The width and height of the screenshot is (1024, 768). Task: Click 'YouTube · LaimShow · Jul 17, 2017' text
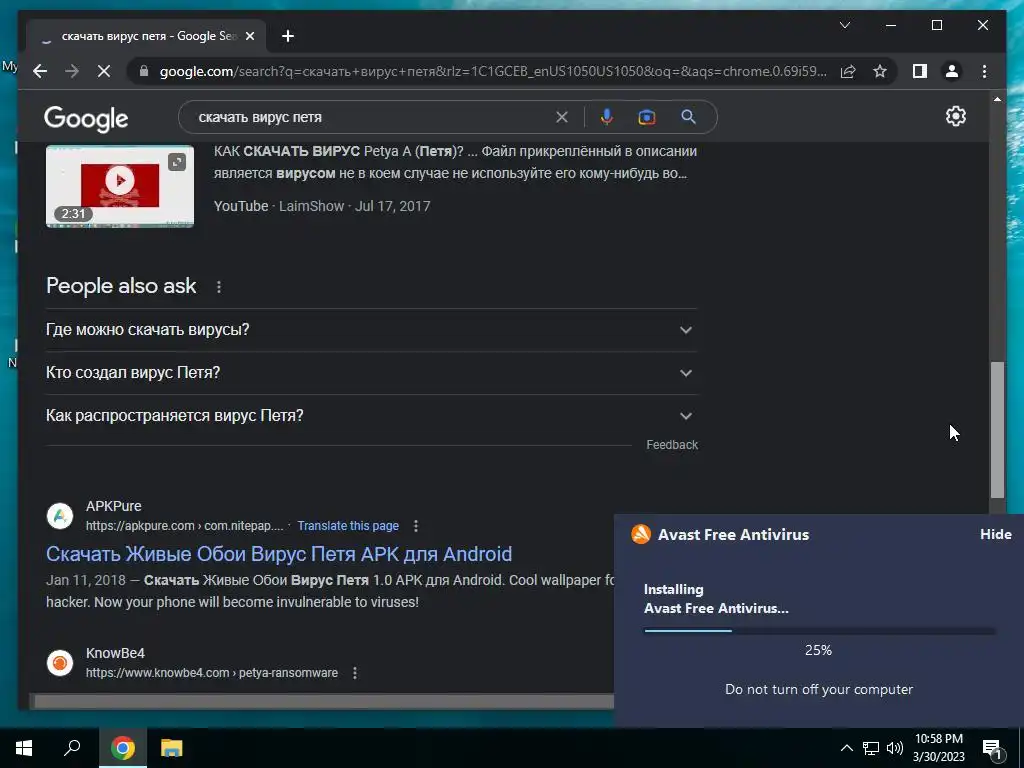pyautogui.click(x=322, y=206)
